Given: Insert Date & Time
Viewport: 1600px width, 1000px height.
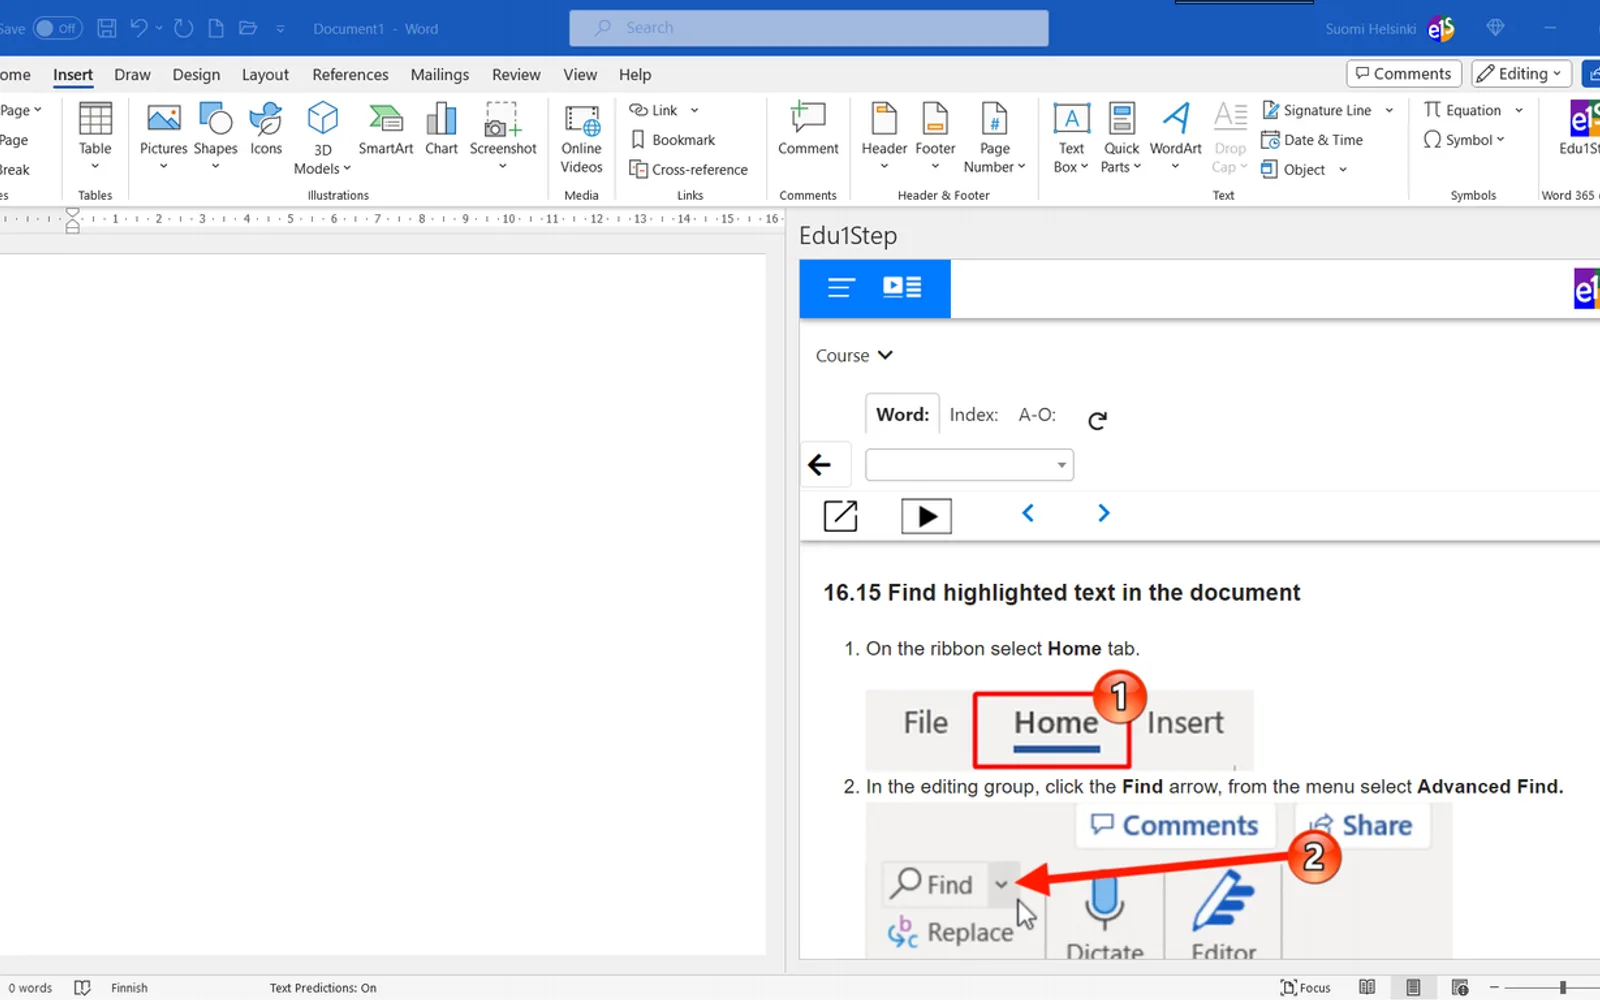Looking at the screenshot, I should [x=1312, y=140].
